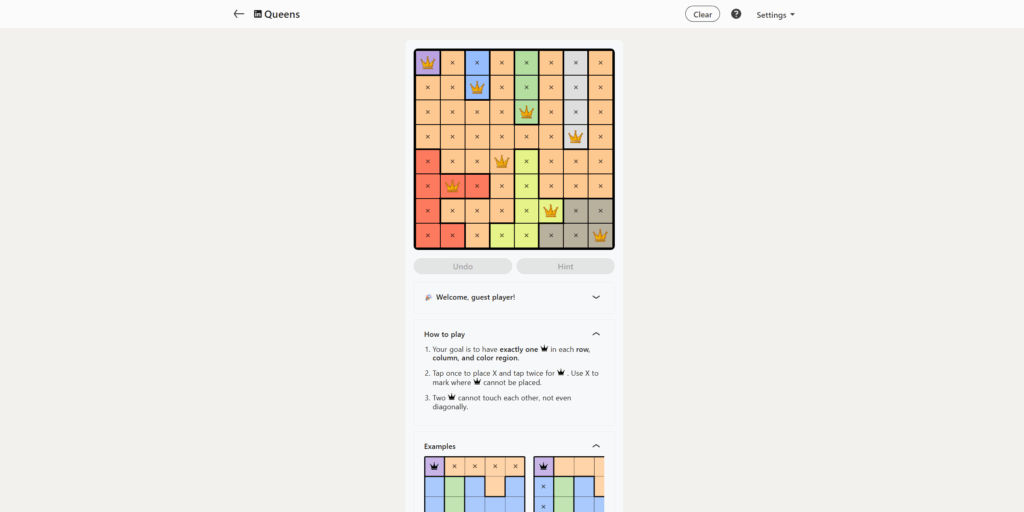The width and height of the screenshot is (1024, 512).
Task: Open help via the question mark icon
Action: click(736, 14)
